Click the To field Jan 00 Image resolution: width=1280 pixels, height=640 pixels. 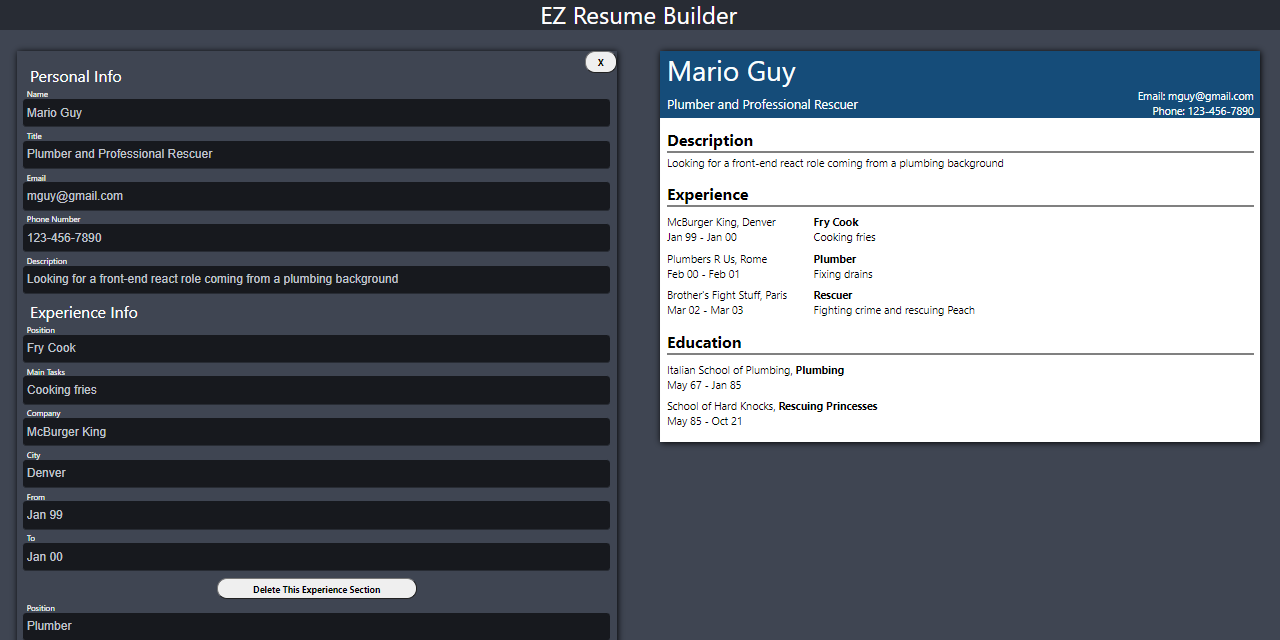pos(316,557)
